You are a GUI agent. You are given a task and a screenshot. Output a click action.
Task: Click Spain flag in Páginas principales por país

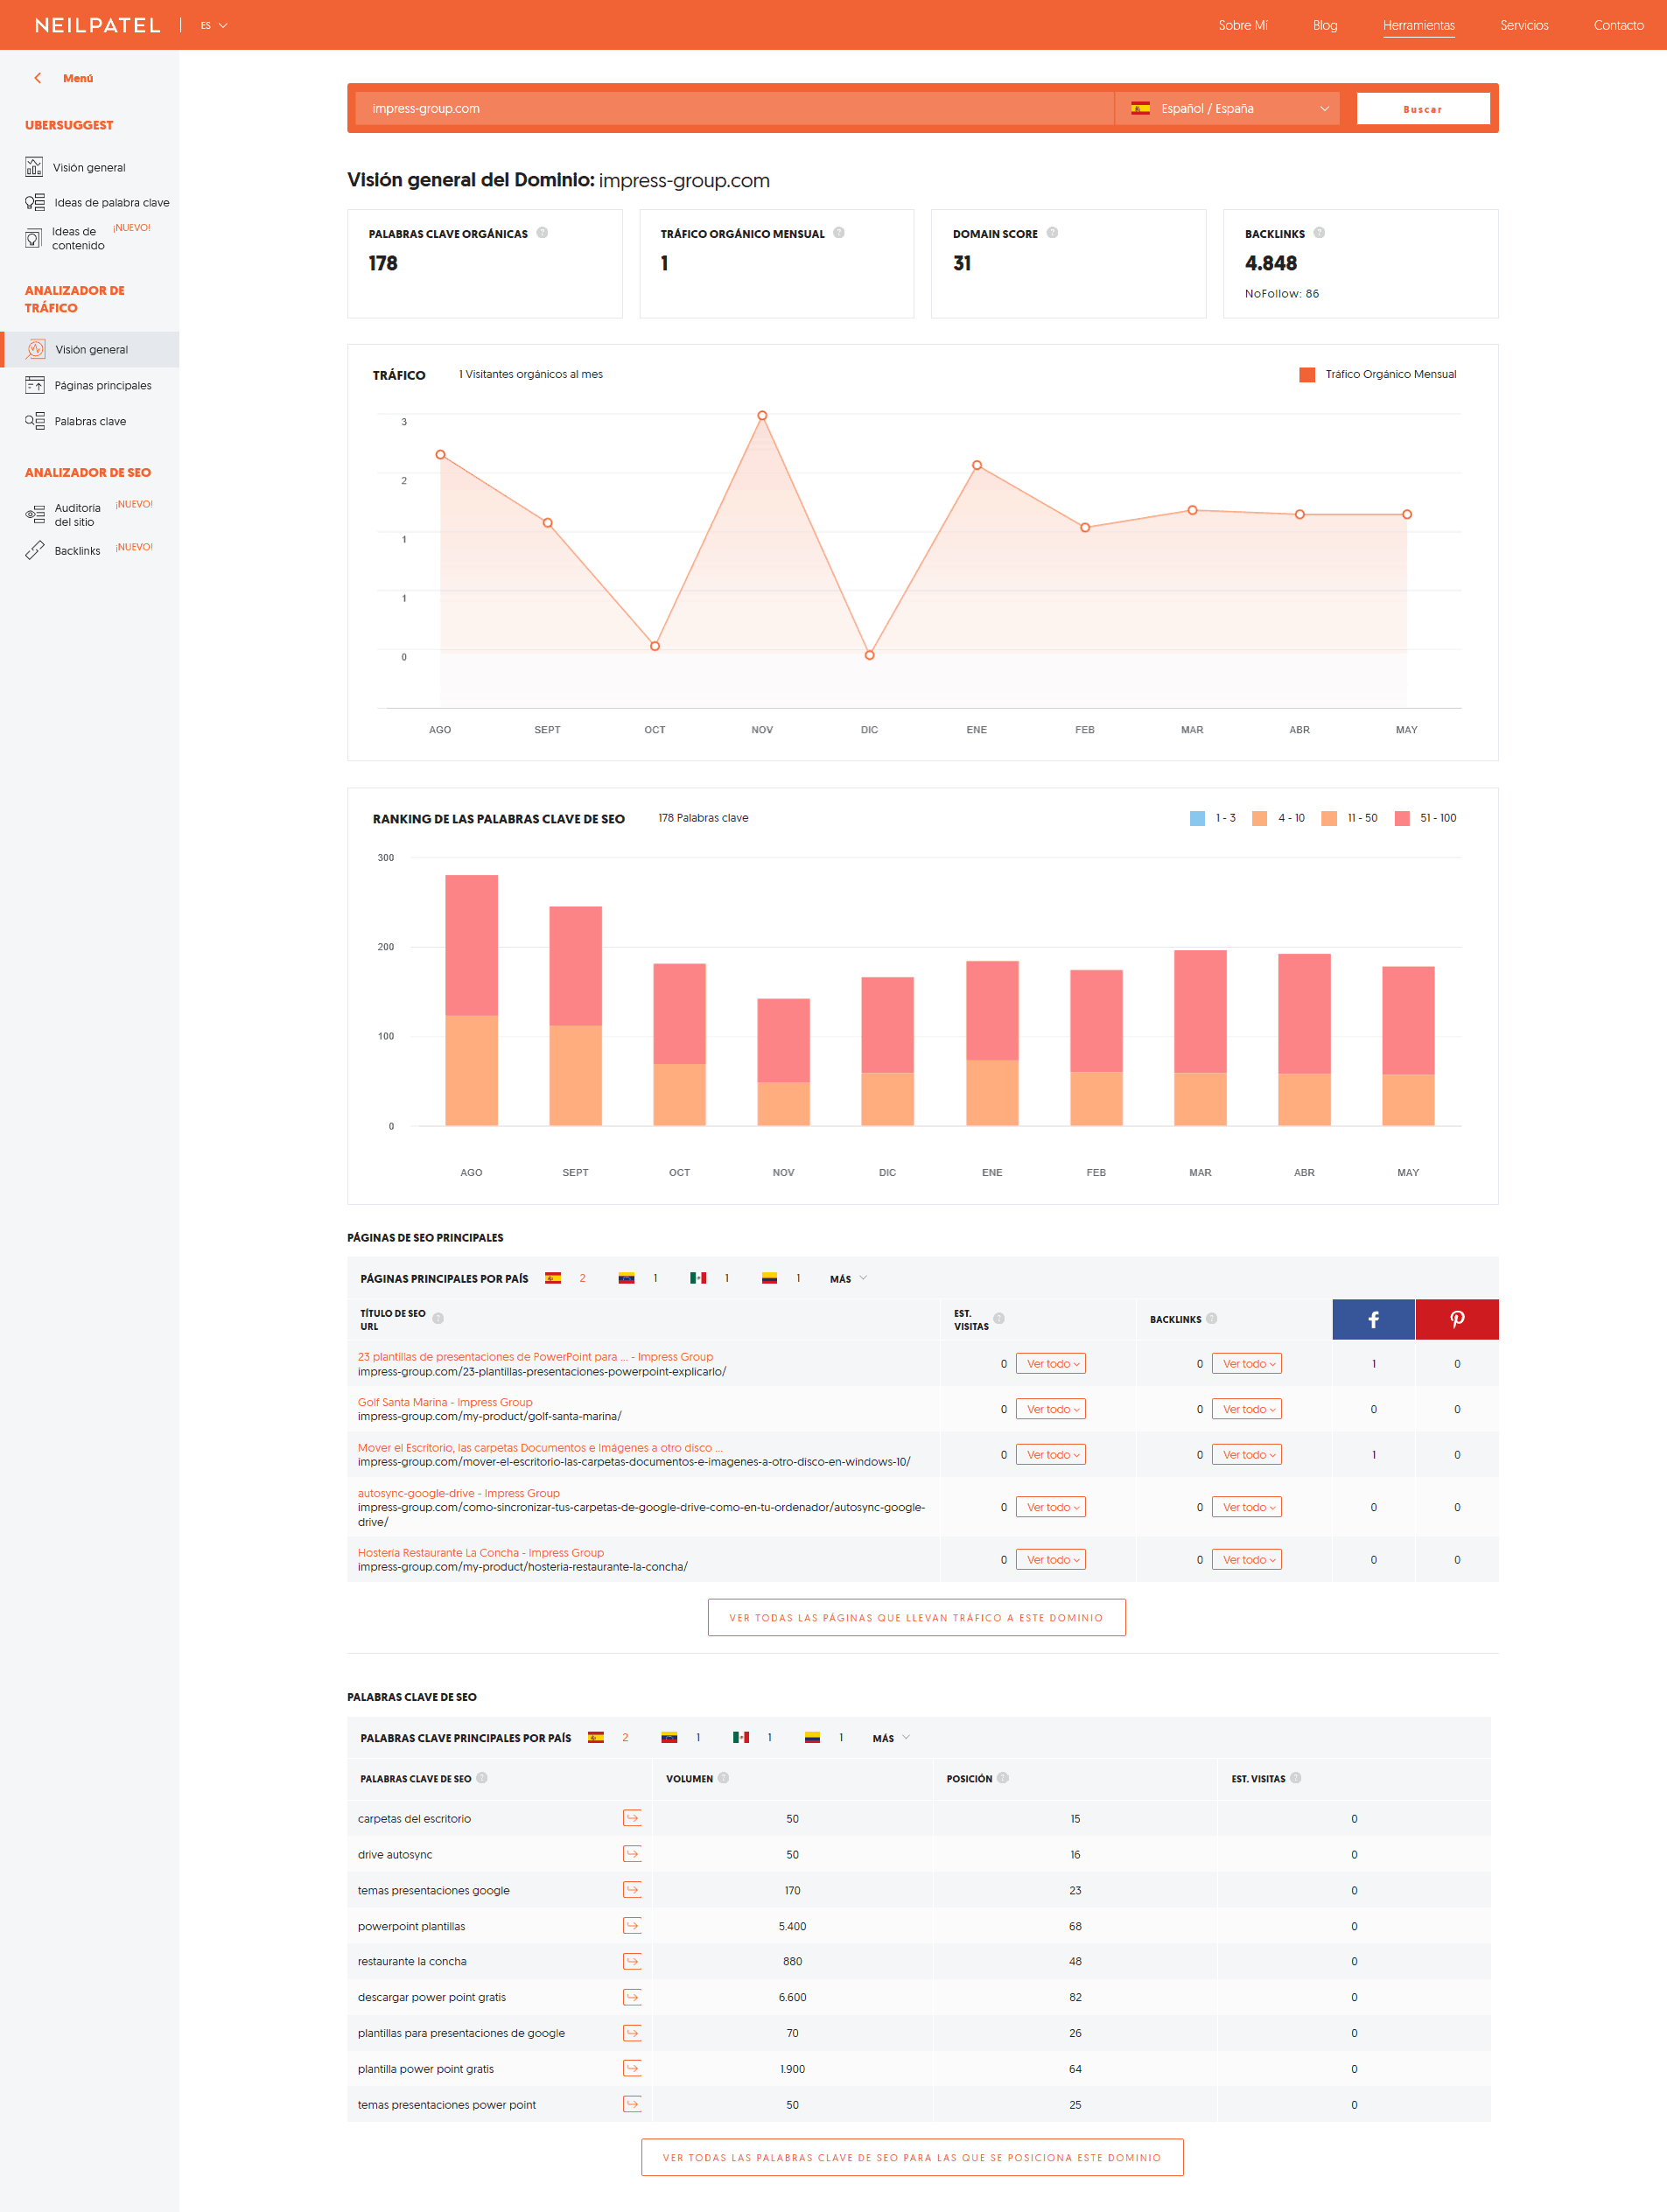(553, 1278)
